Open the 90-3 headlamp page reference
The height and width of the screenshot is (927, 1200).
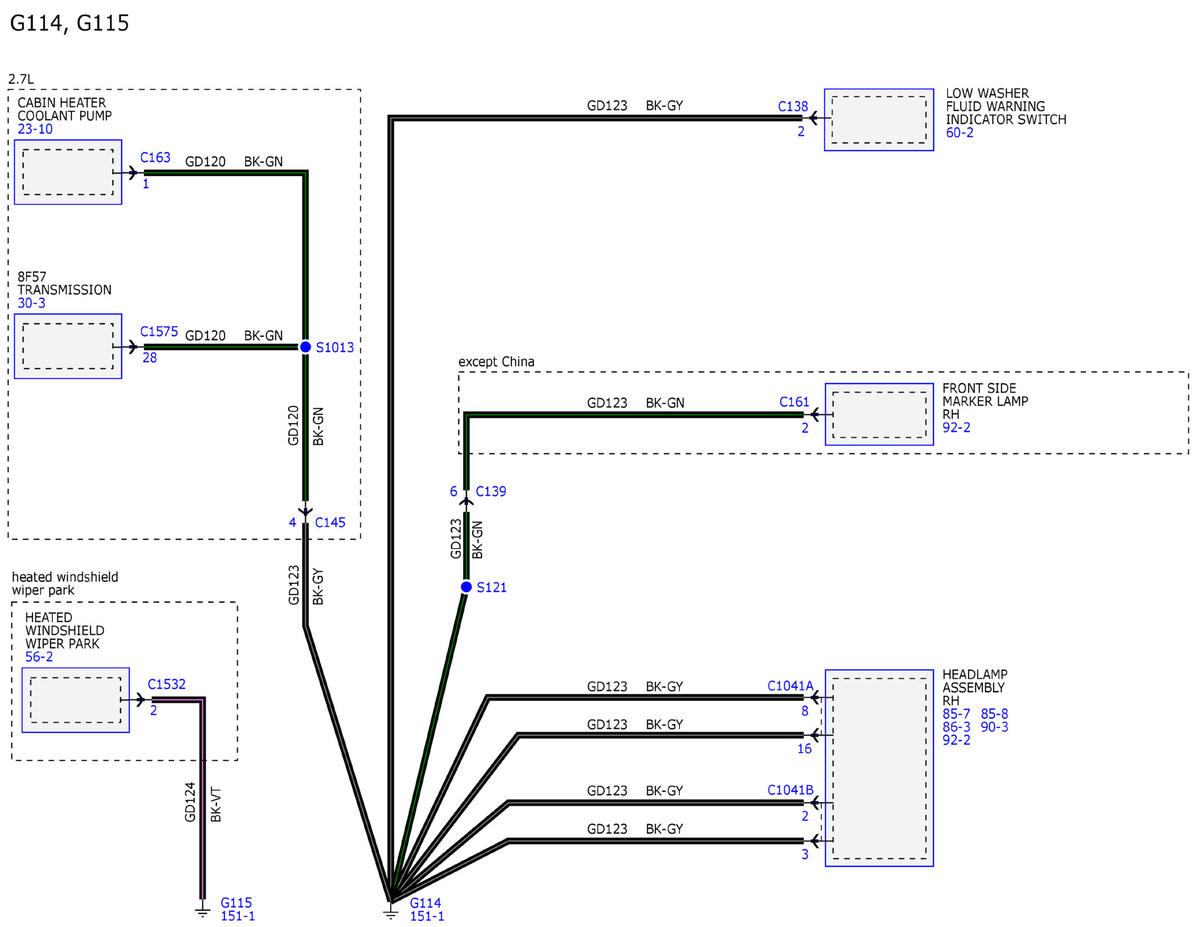[994, 727]
